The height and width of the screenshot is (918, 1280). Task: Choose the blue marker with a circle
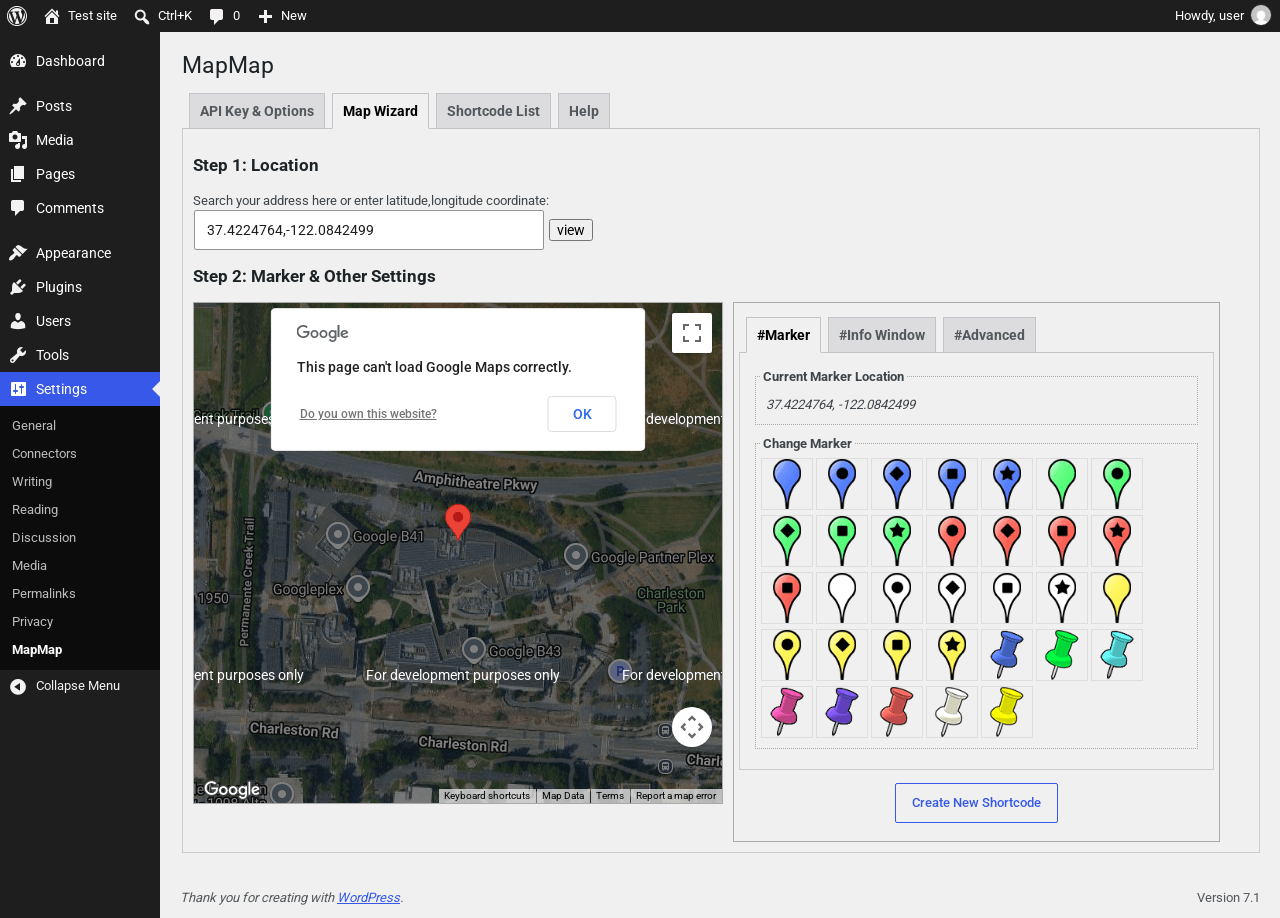click(x=842, y=484)
